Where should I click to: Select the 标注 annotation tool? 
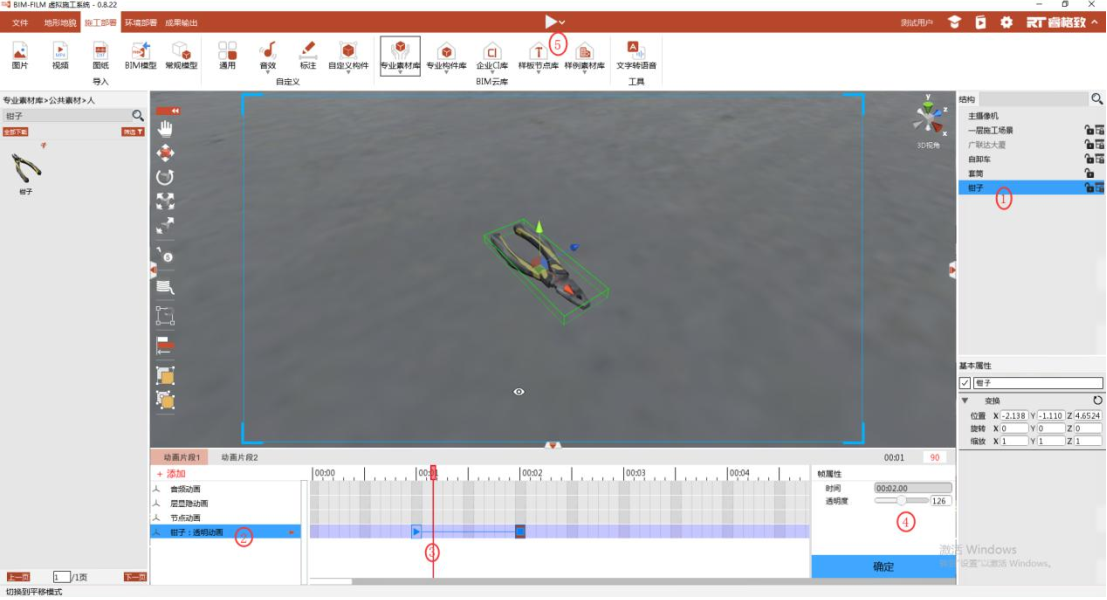click(x=308, y=56)
